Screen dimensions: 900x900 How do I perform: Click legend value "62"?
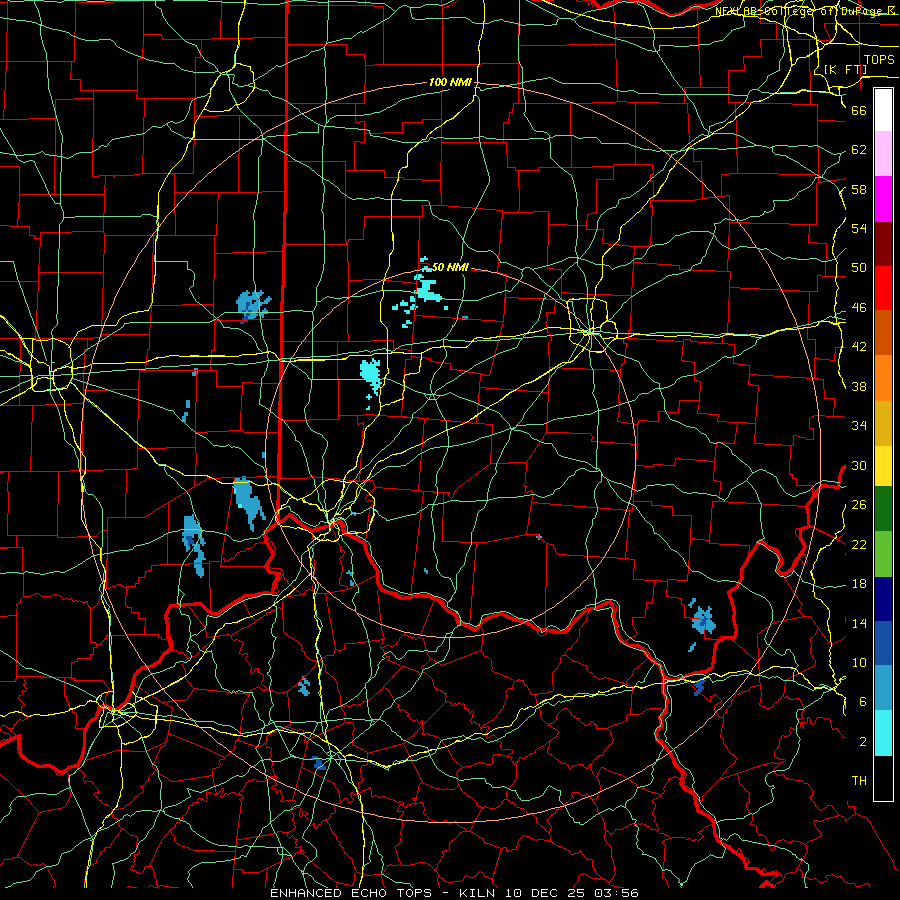pyautogui.click(x=859, y=149)
